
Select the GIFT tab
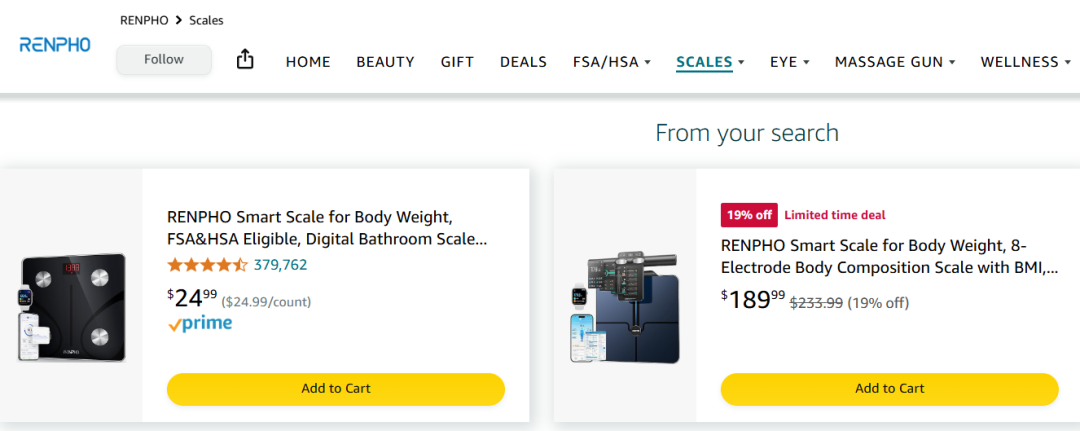(x=457, y=62)
